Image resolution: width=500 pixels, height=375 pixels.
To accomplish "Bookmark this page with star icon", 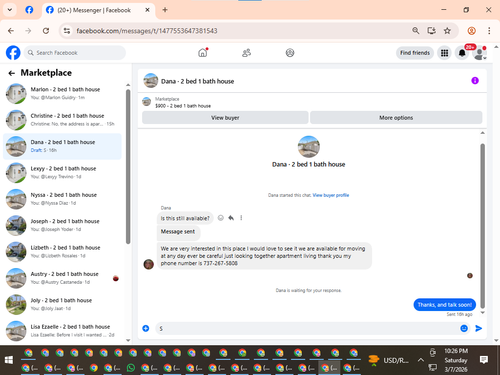I will click(x=447, y=31).
